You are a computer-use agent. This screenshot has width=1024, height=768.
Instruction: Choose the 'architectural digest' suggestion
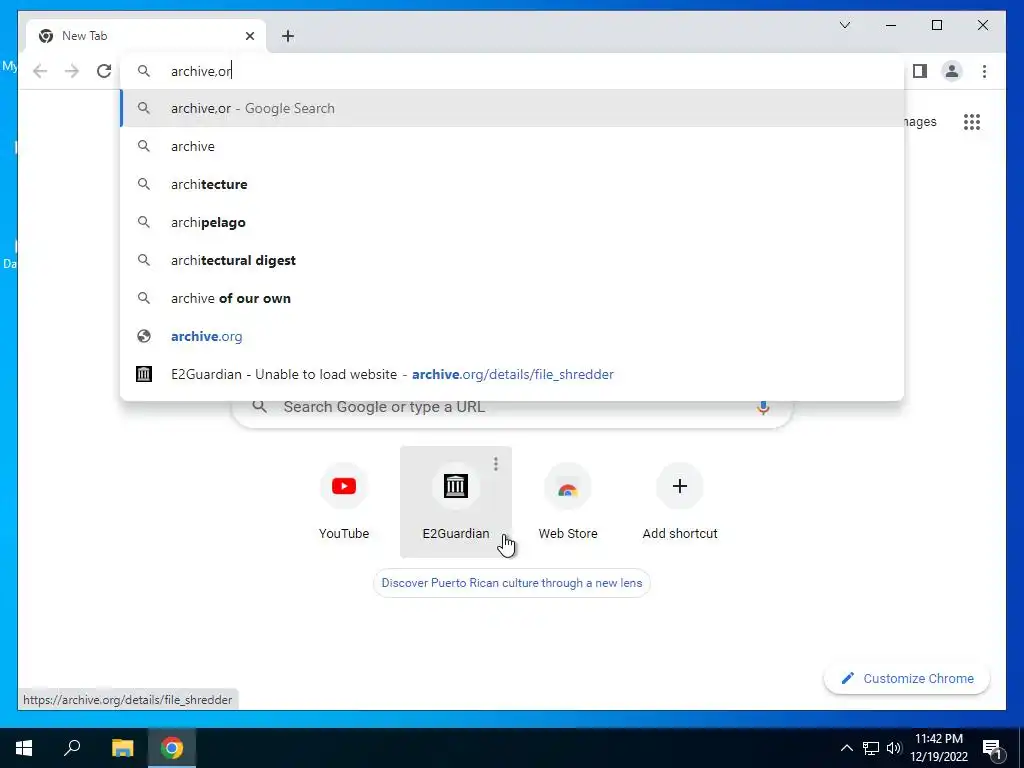512,260
